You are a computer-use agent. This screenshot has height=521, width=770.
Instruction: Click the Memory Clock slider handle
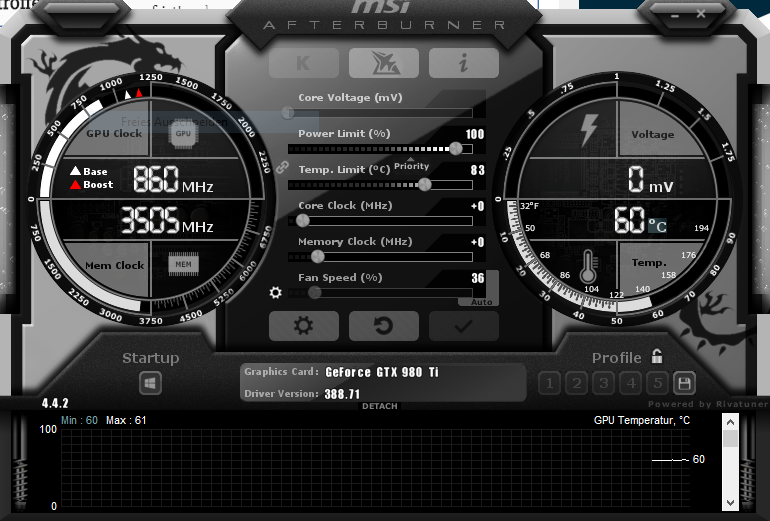[318, 256]
